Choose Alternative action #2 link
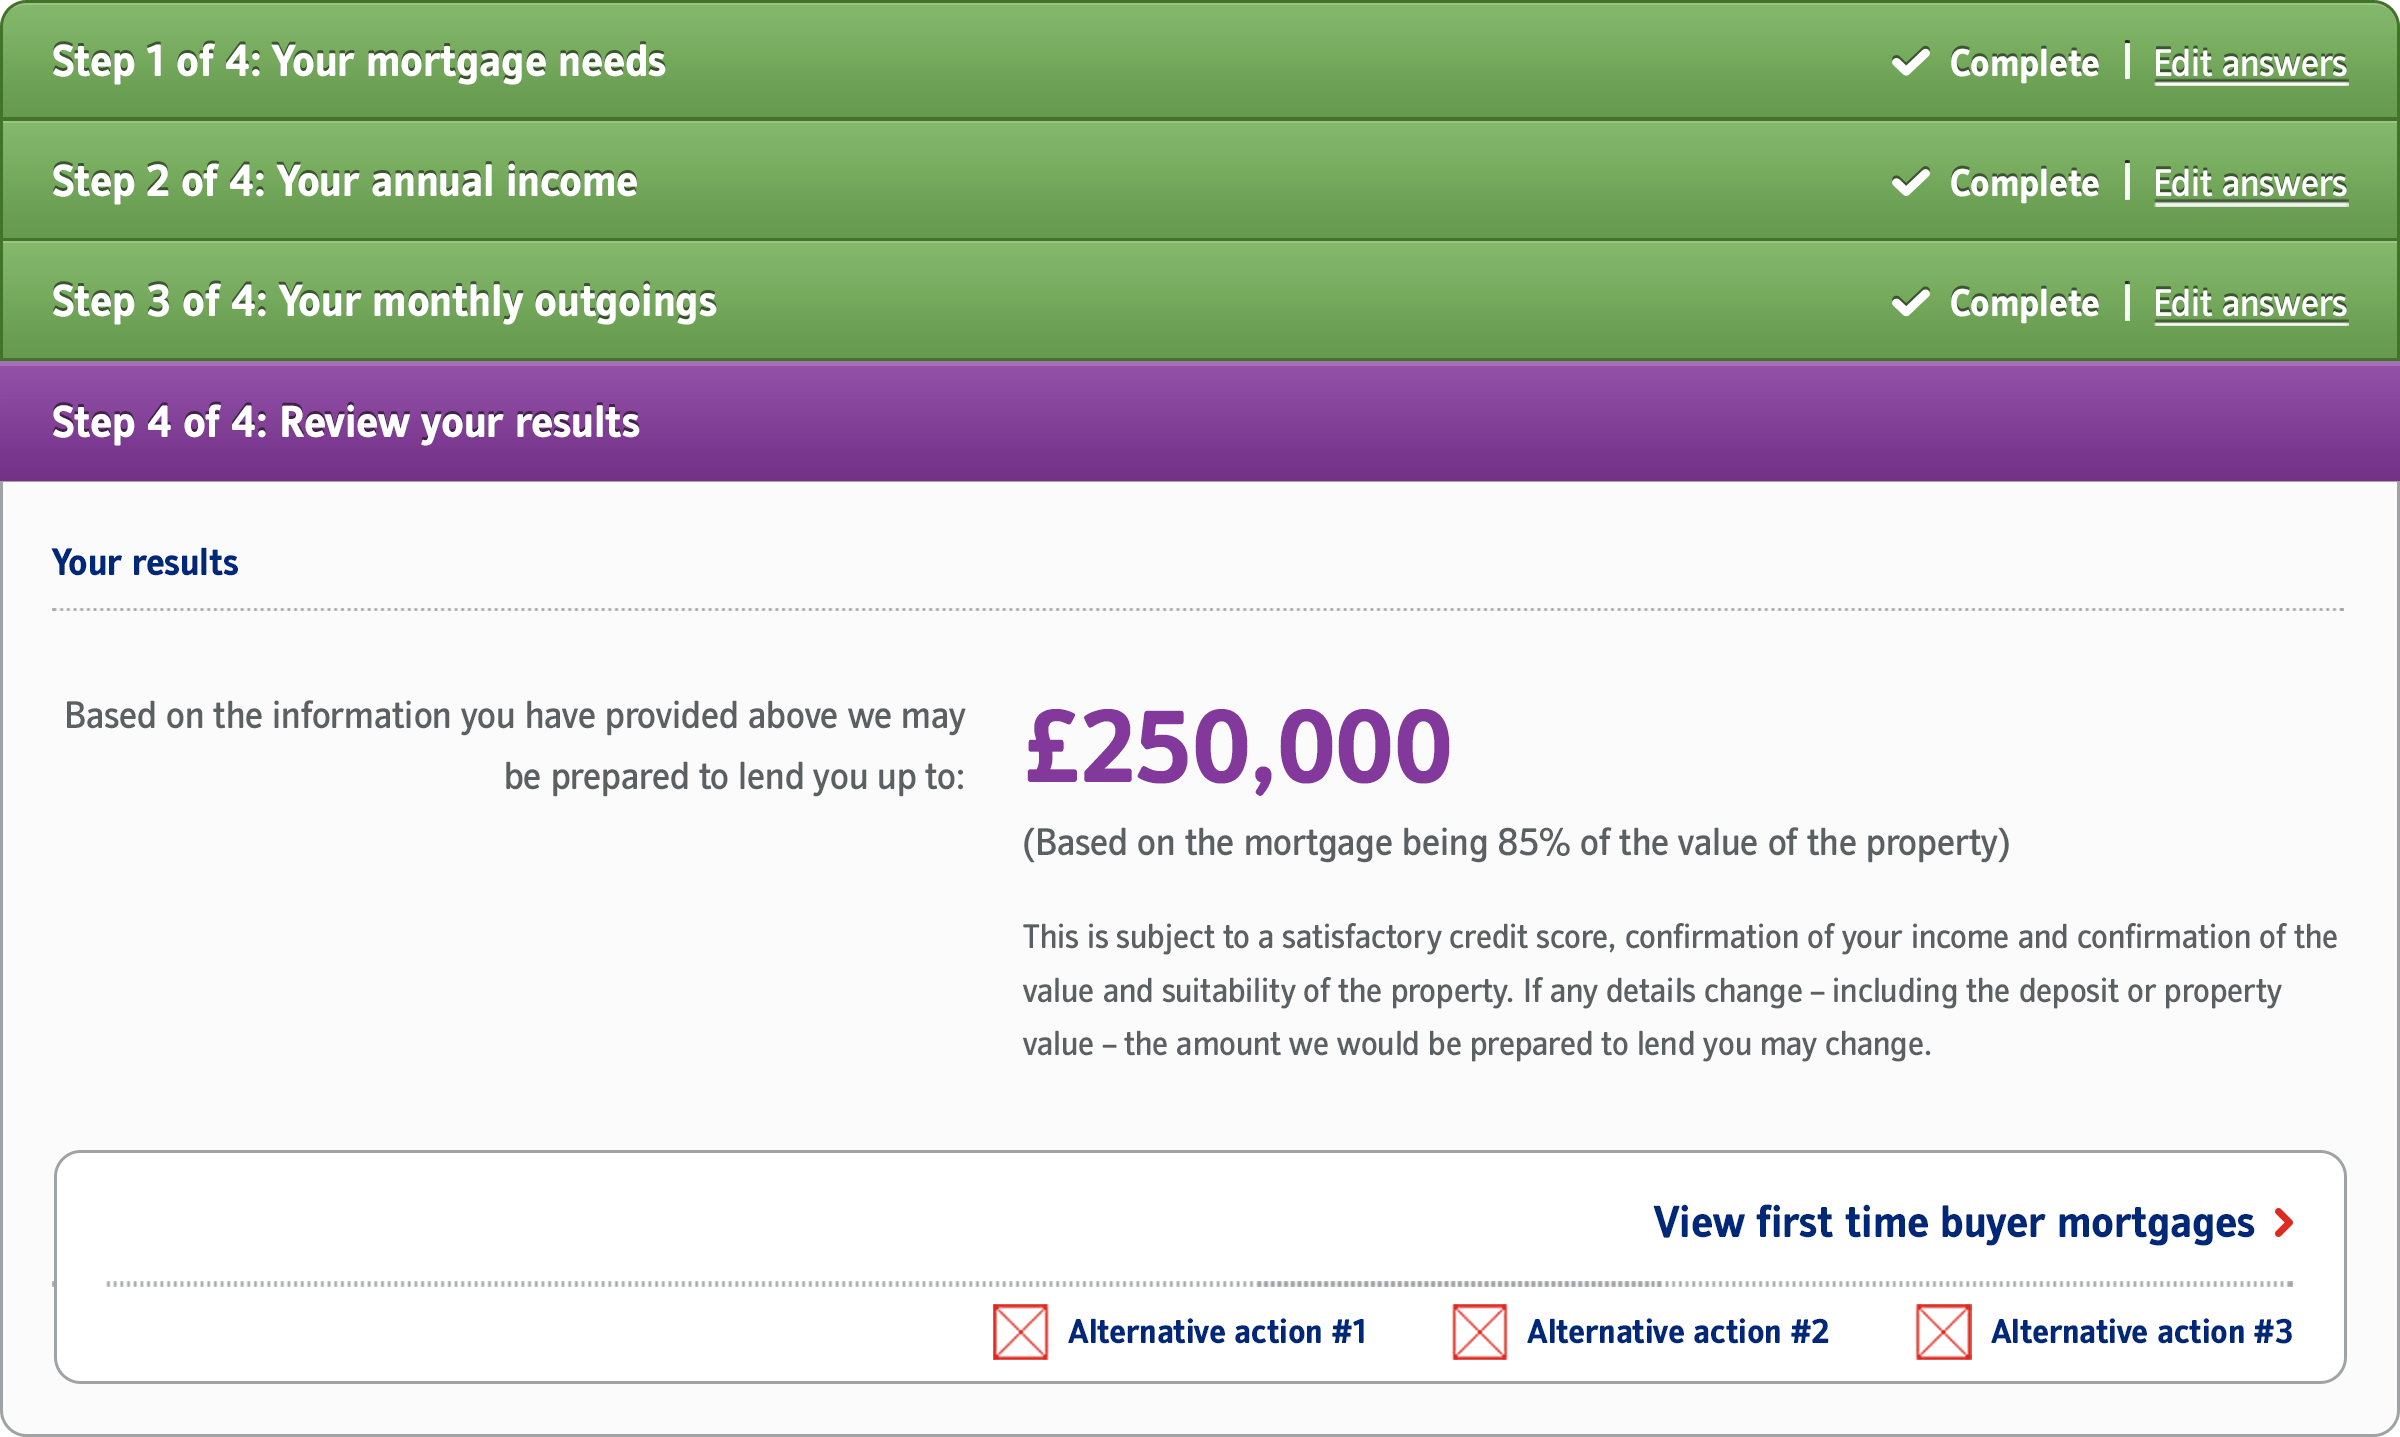 (1677, 1332)
